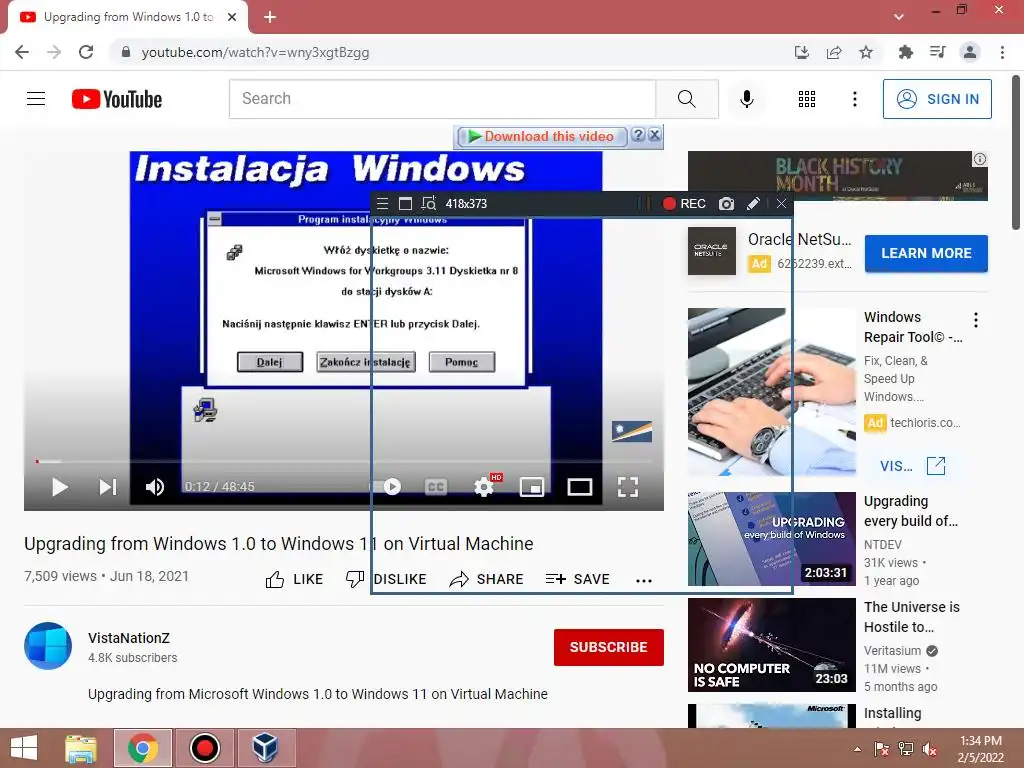Share this page icon

tap(834, 52)
